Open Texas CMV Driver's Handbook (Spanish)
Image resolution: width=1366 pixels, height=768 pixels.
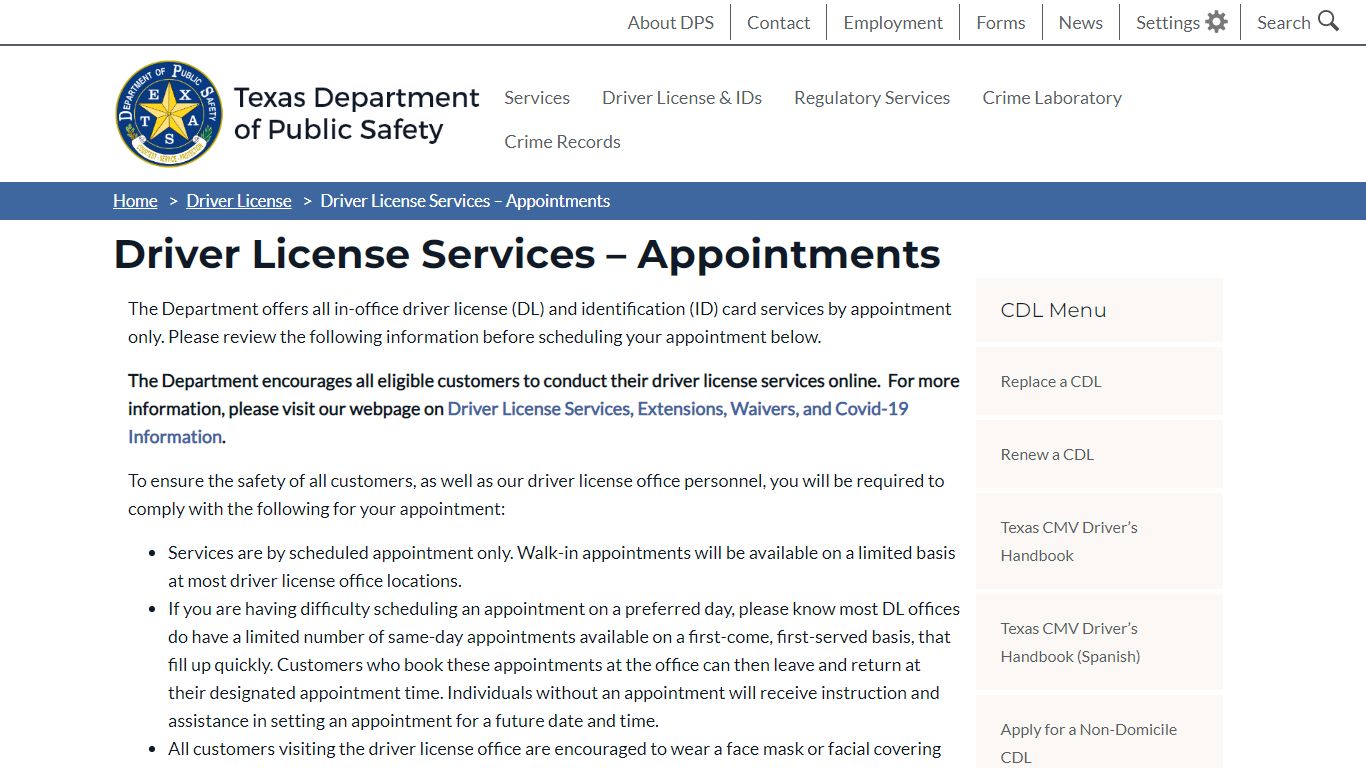tap(1099, 642)
